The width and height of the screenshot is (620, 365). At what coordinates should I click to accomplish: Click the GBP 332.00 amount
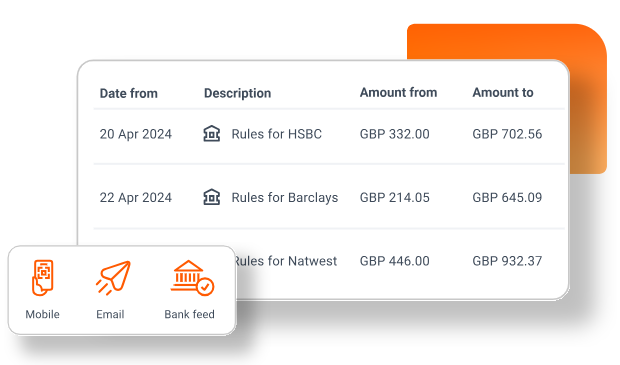click(394, 134)
